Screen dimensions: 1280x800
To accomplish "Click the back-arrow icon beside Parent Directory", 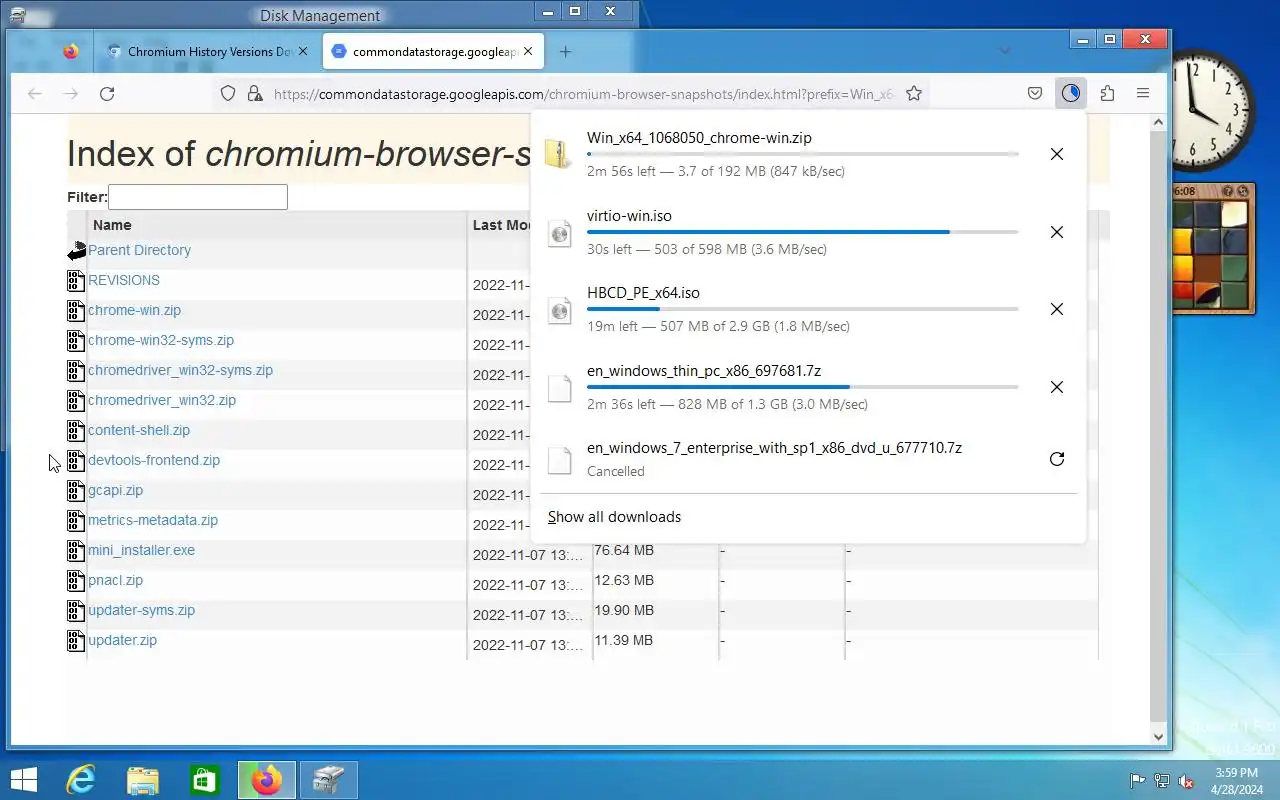I will 76,251.
